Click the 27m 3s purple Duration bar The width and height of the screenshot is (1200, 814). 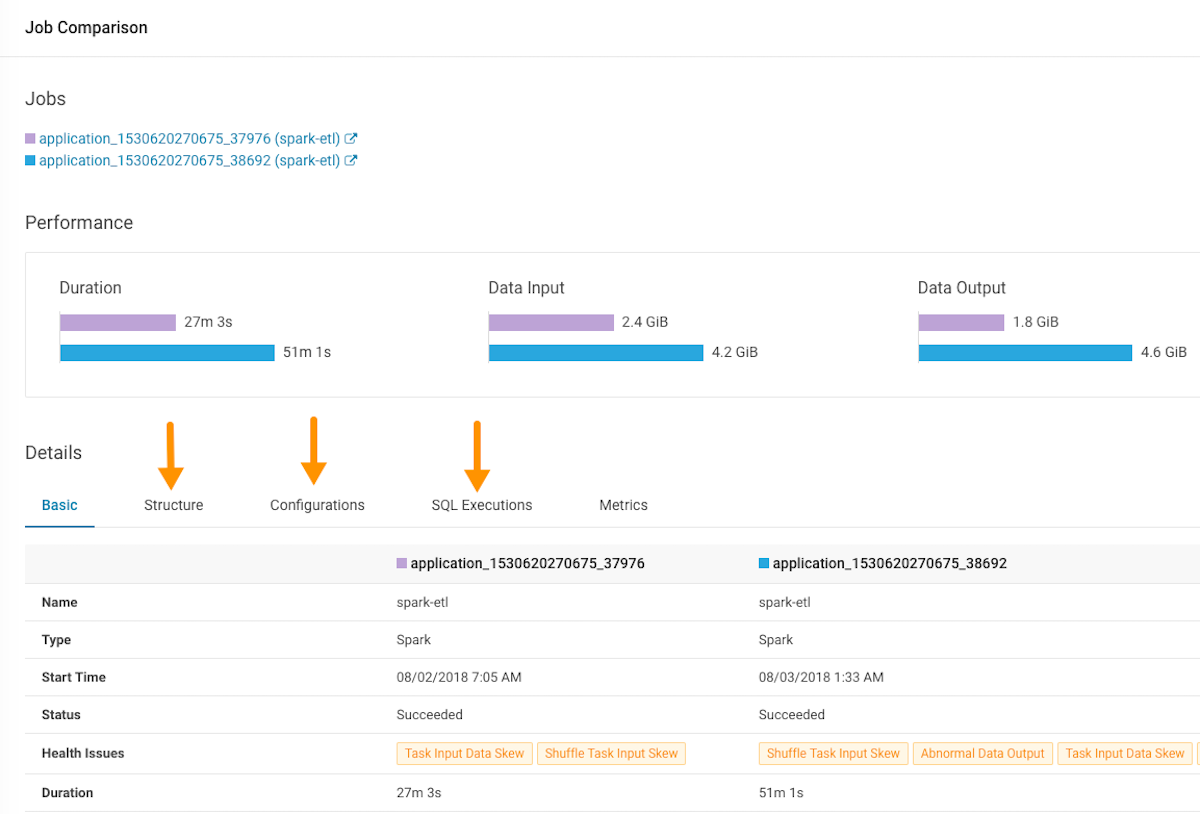coord(118,322)
